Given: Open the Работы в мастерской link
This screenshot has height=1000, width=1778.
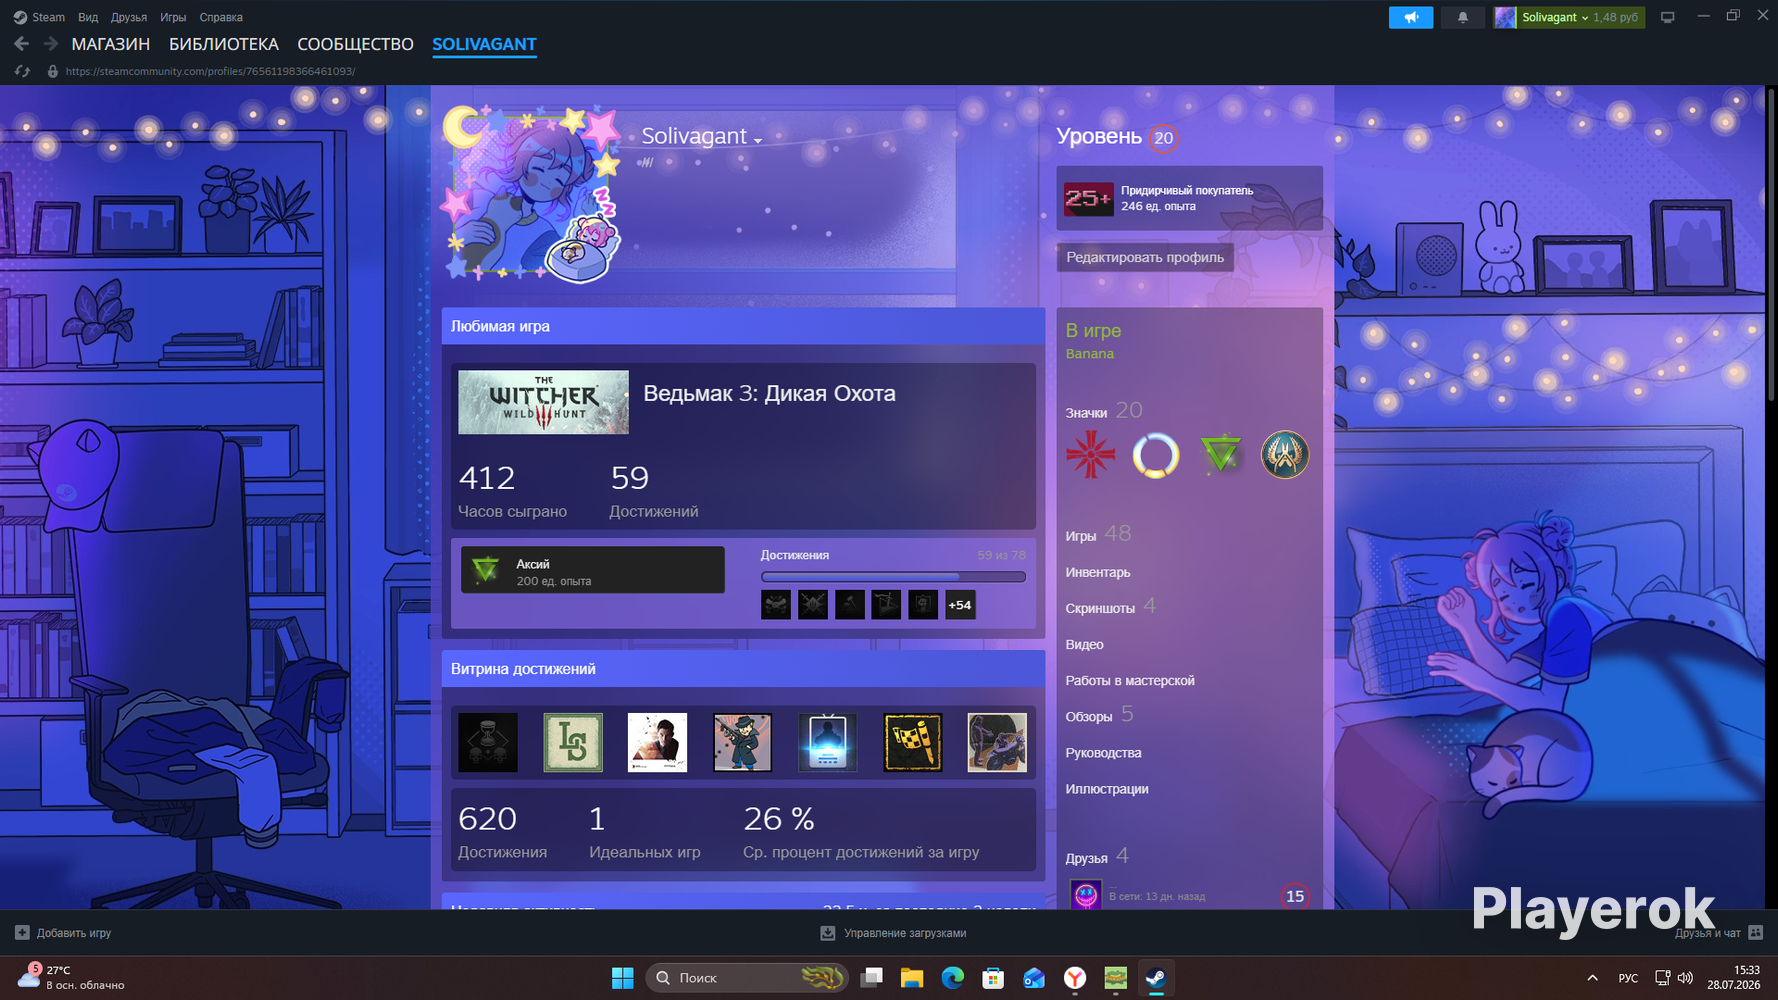Looking at the screenshot, I should pos(1130,680).
